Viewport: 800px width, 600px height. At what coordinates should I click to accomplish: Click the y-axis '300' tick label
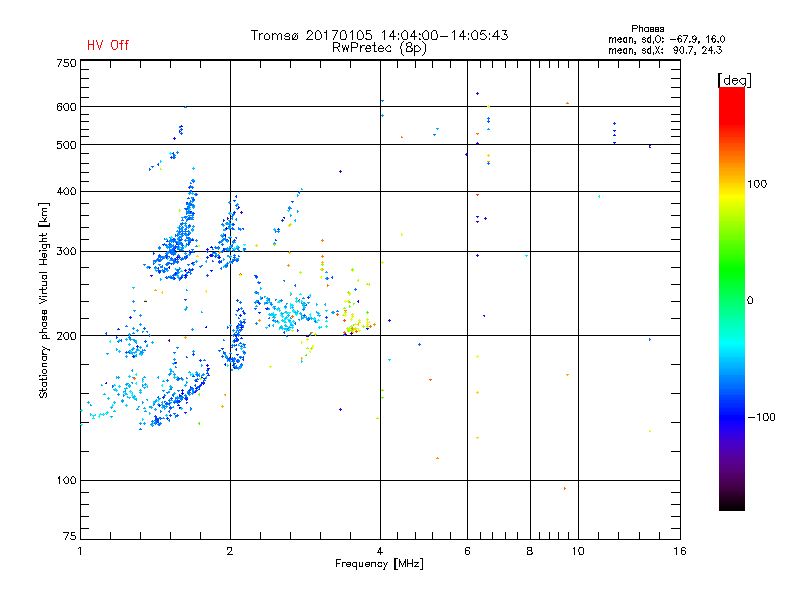coord(67,252)
